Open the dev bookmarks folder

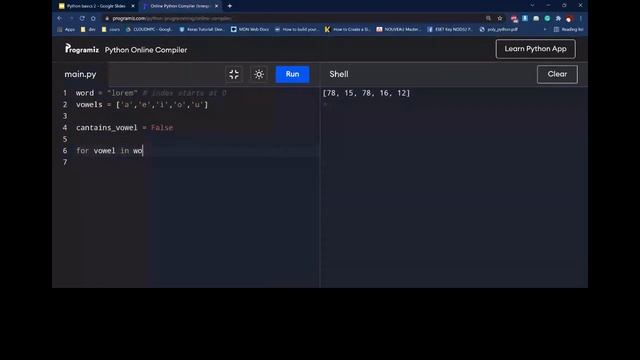click(88, 29)
